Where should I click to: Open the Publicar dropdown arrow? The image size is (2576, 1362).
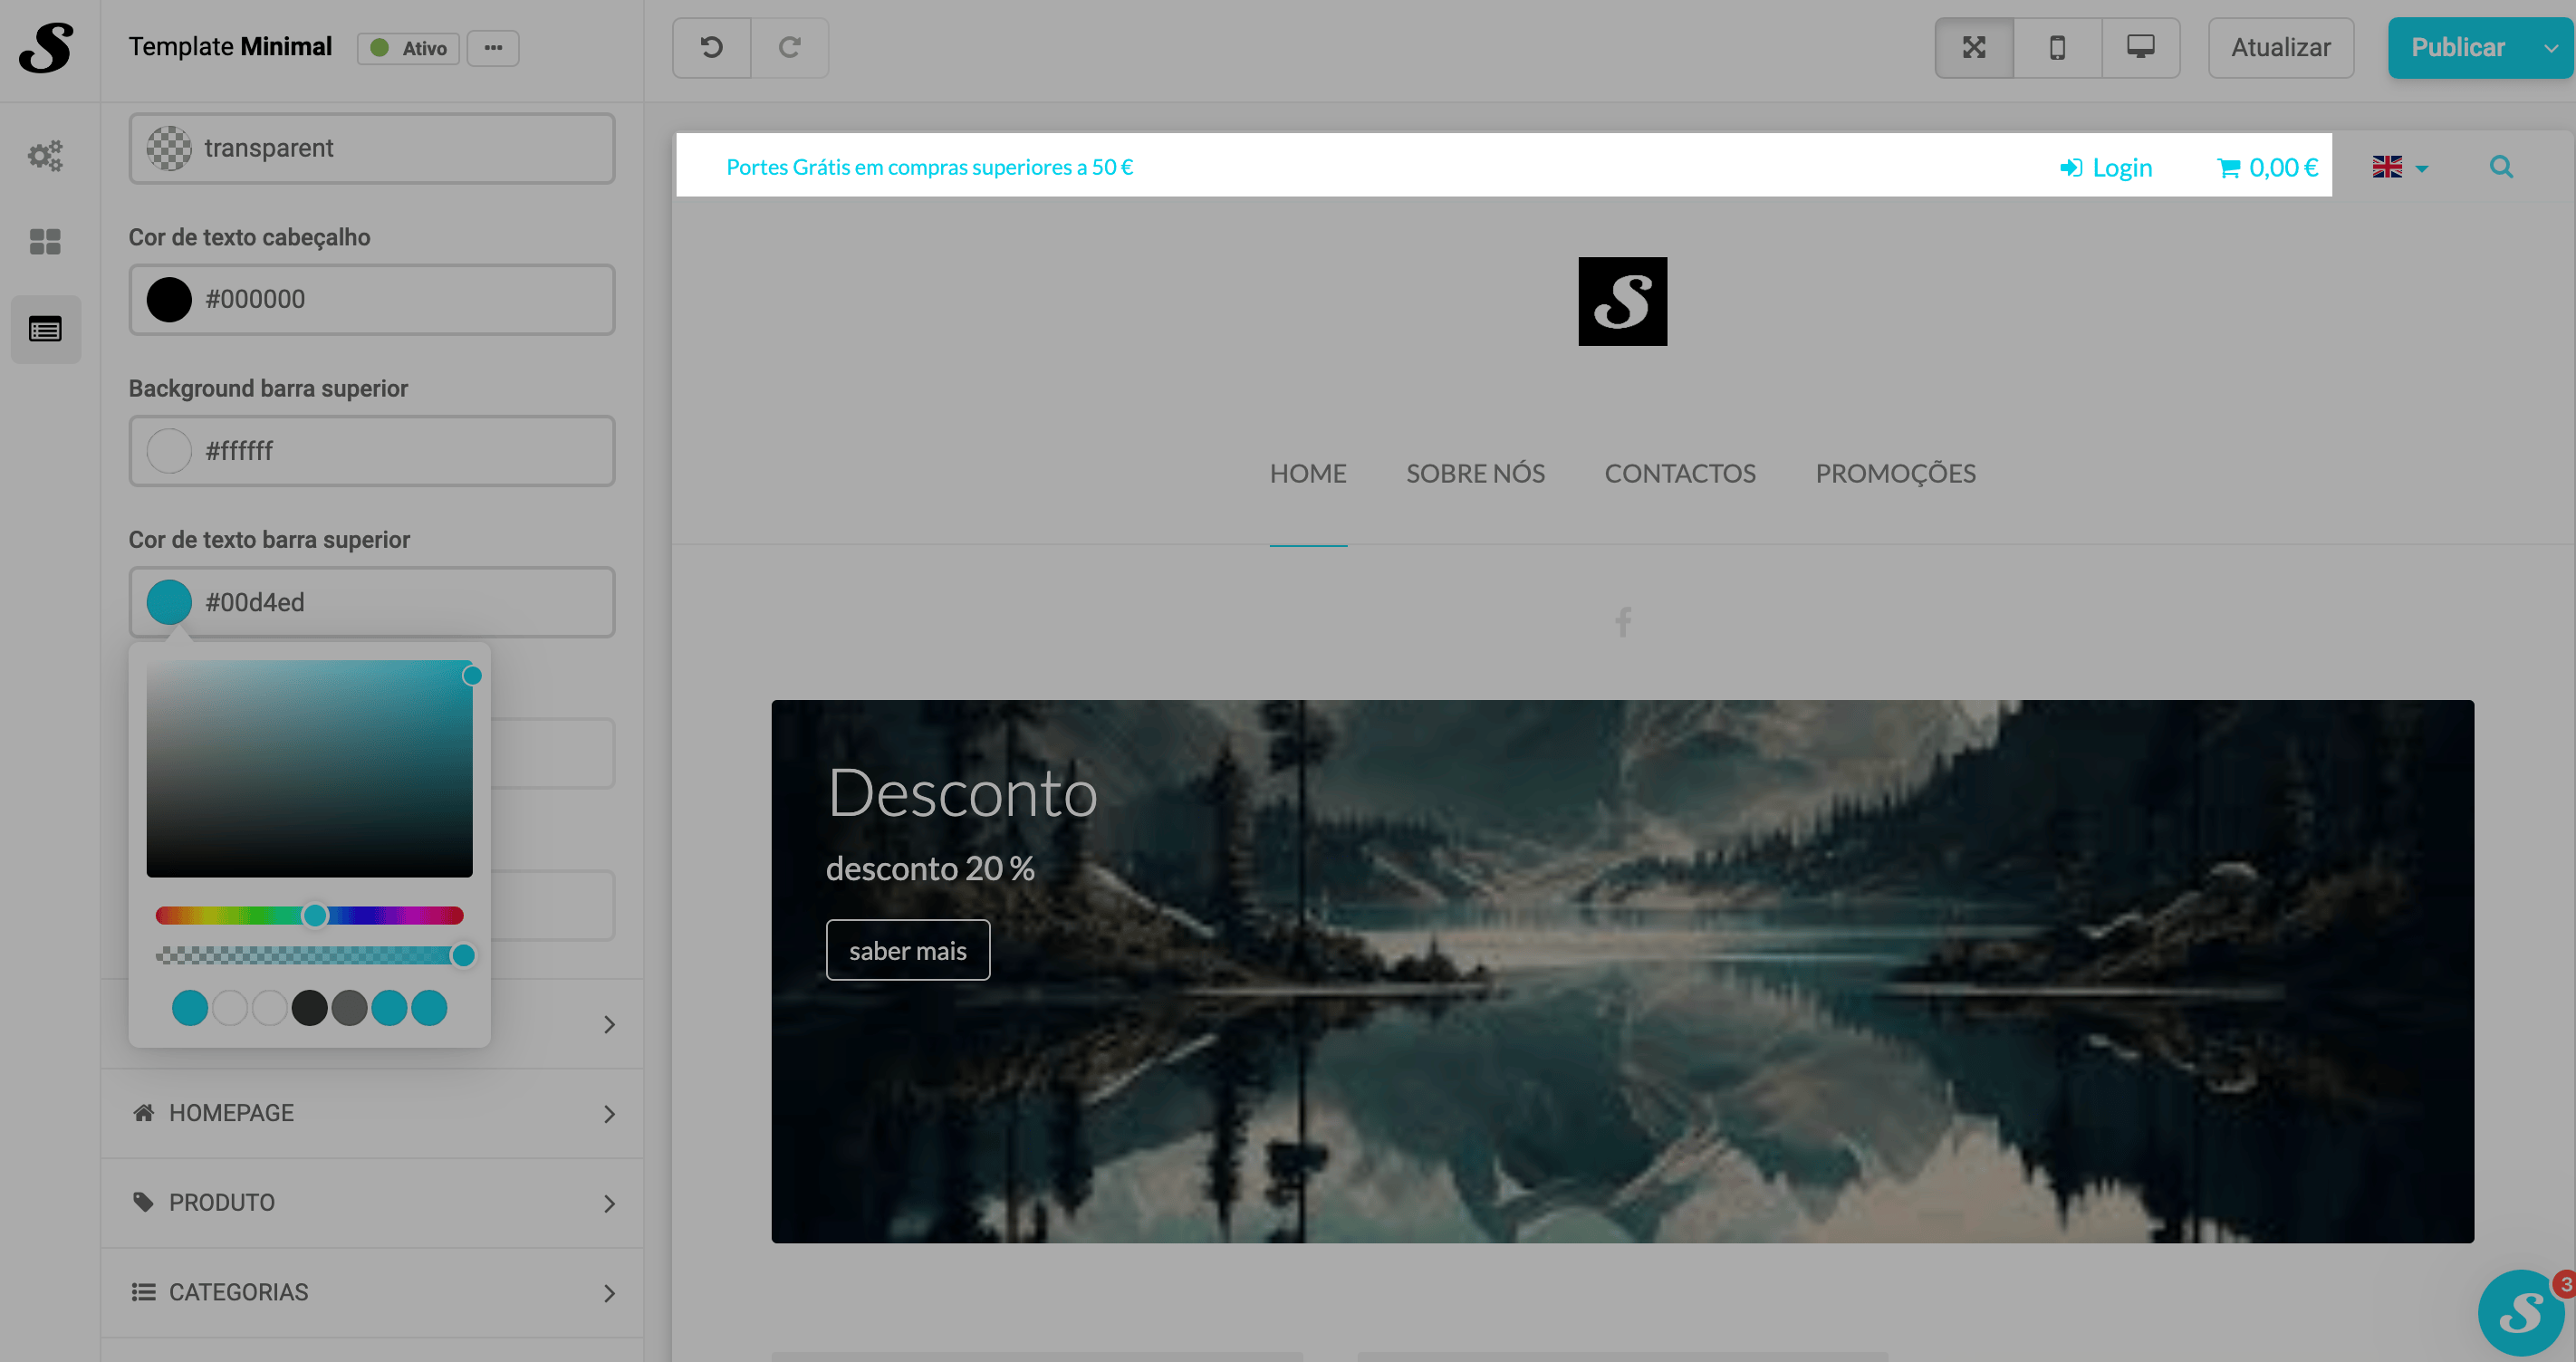2550,48
